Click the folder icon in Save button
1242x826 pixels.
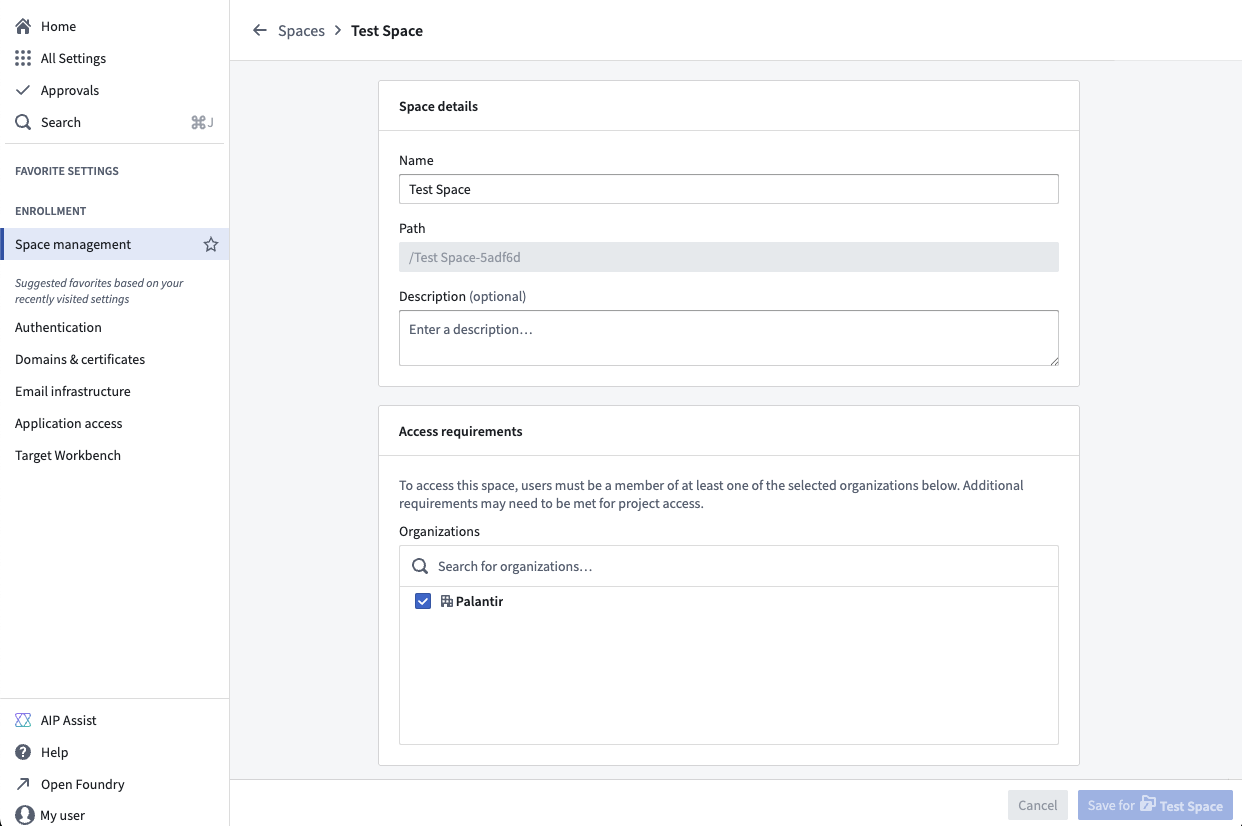pyautogui.click(x=1148, y=804)
